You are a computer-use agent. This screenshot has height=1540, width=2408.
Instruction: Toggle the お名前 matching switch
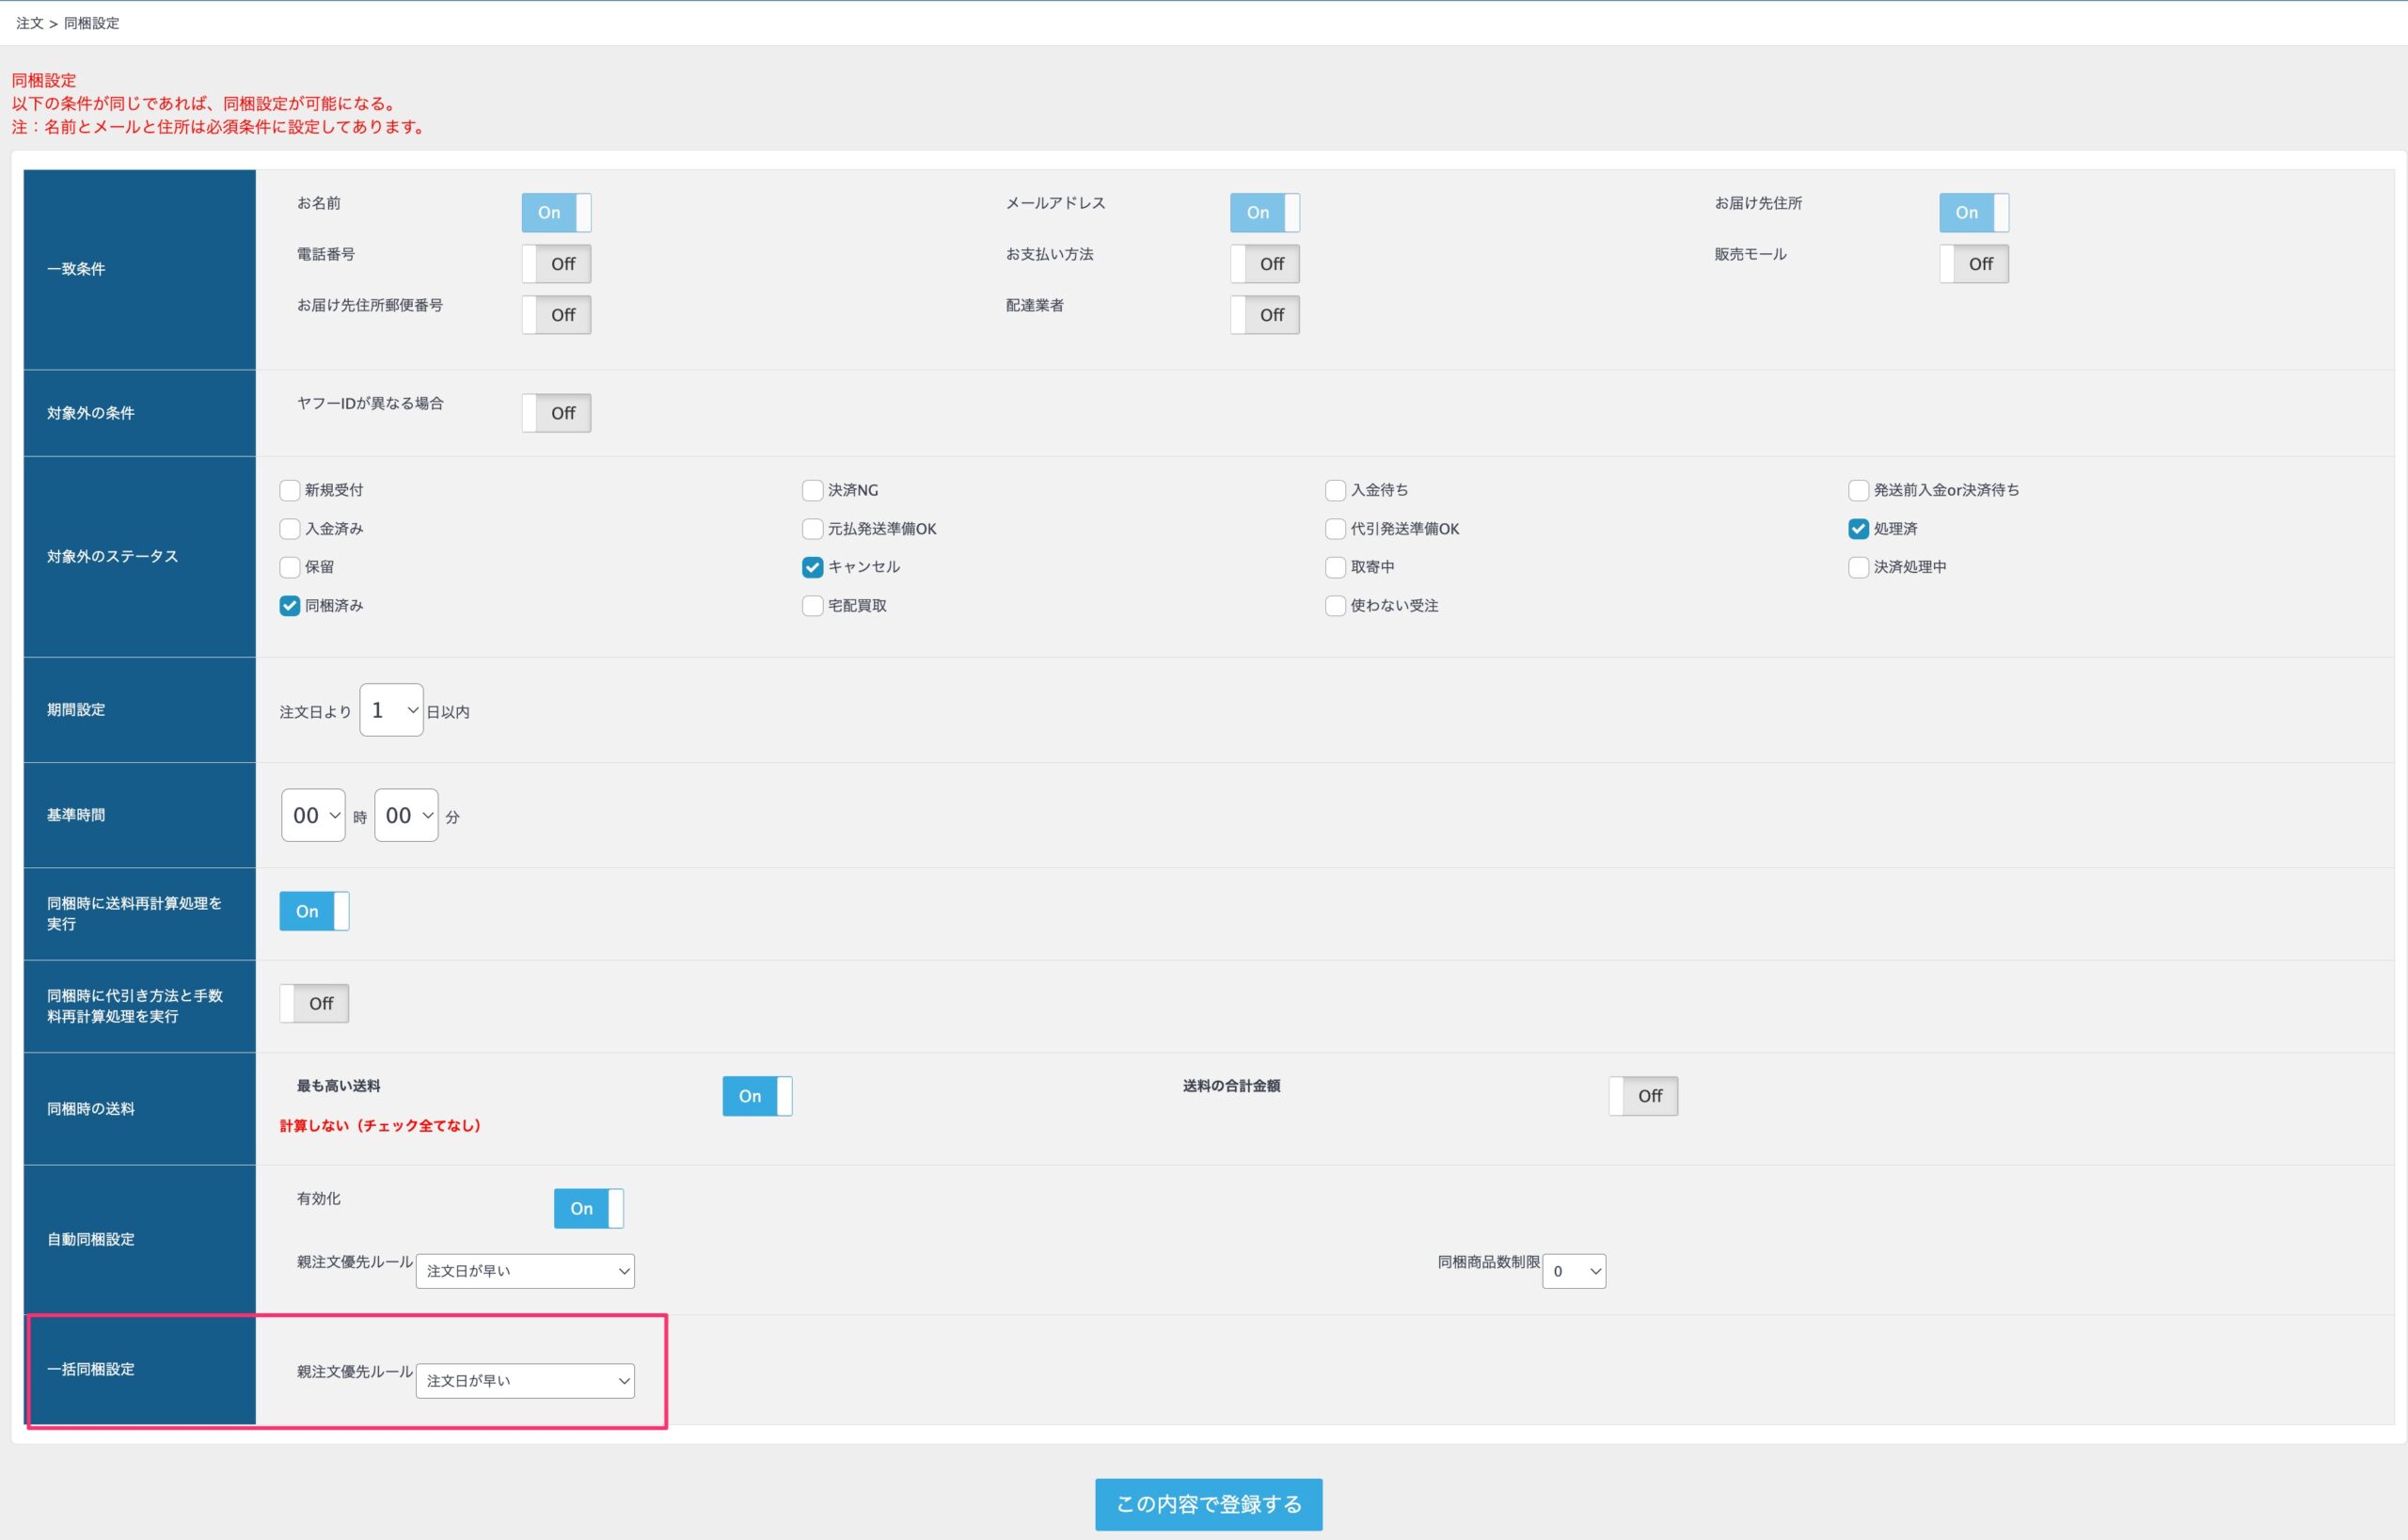(x=556, y=213)
